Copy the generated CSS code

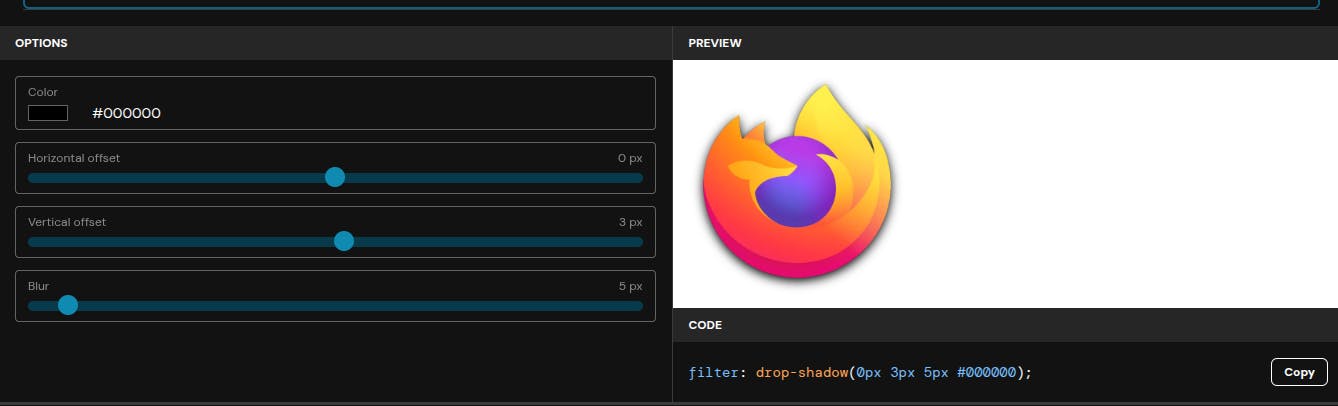1299,372
